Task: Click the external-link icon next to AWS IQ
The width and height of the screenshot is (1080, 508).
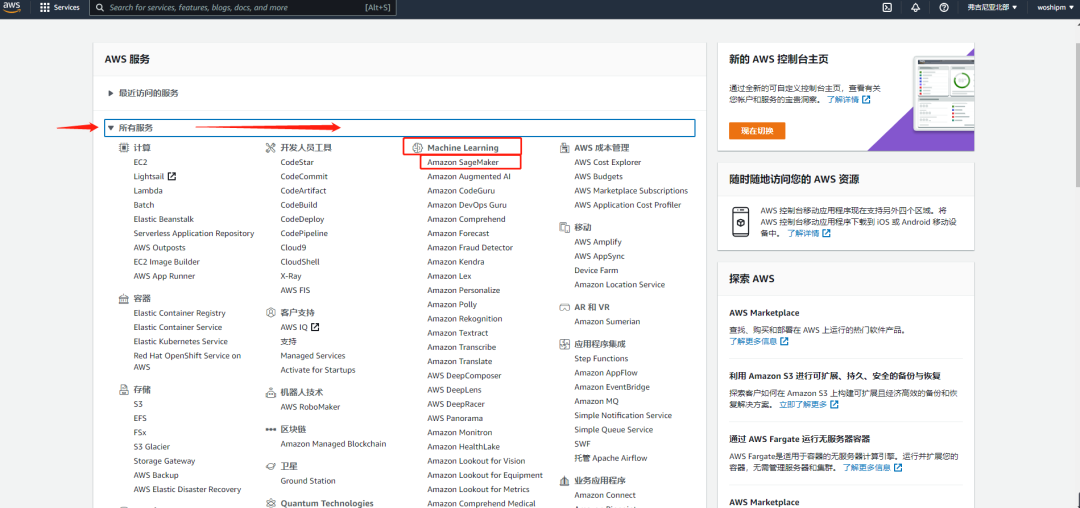Action: tap(315, 327)
